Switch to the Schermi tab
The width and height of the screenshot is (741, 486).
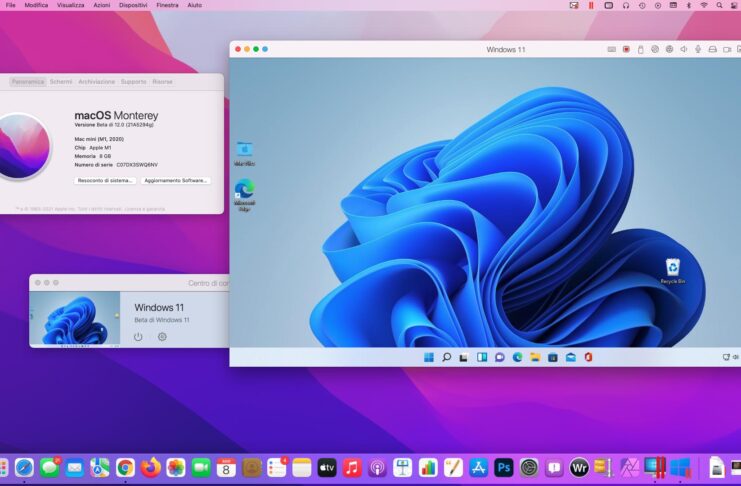click(x=61, y=82)
